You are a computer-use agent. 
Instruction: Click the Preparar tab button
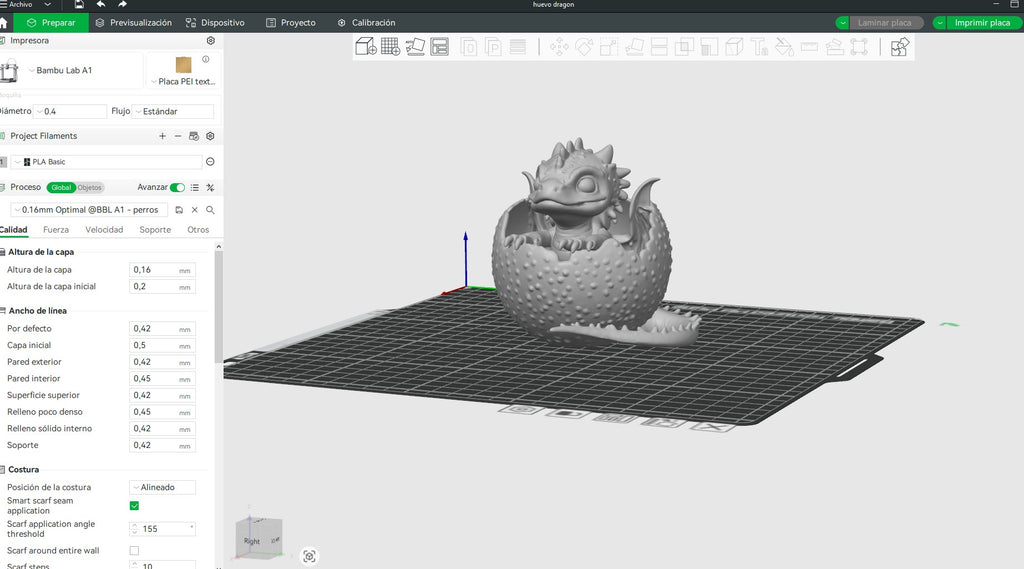pos(51,23)
